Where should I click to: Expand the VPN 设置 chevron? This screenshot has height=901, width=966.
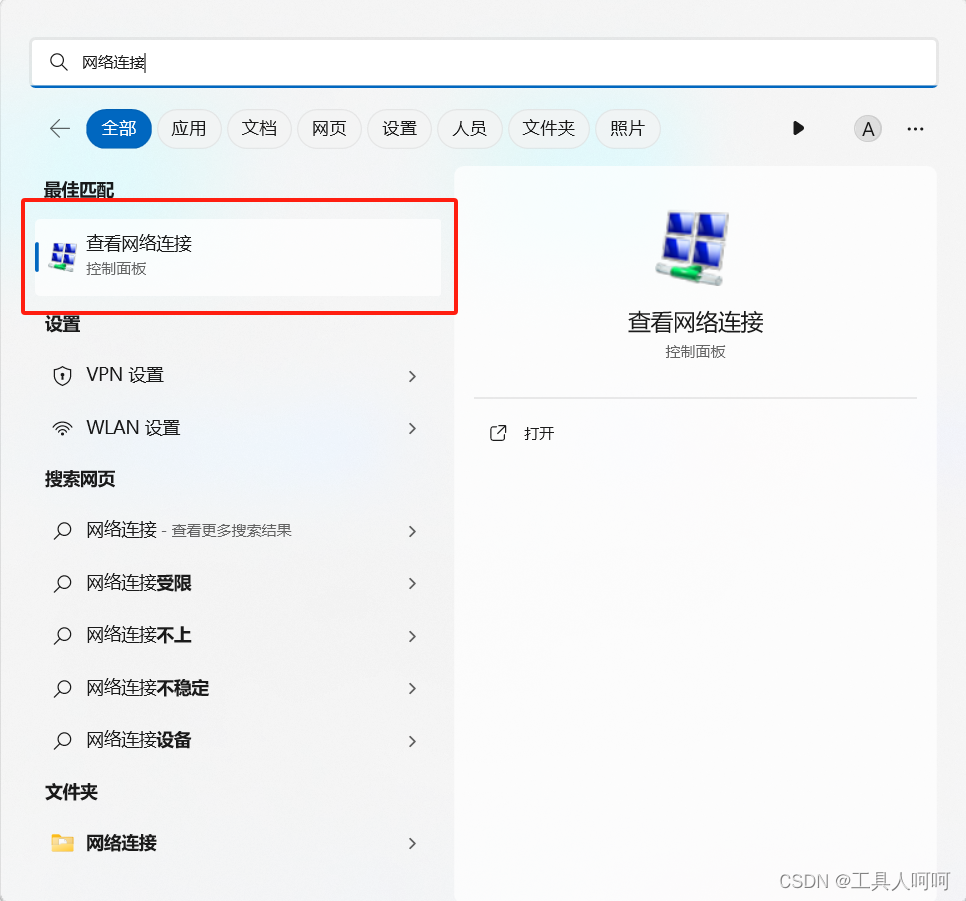[x=412, y=376]
